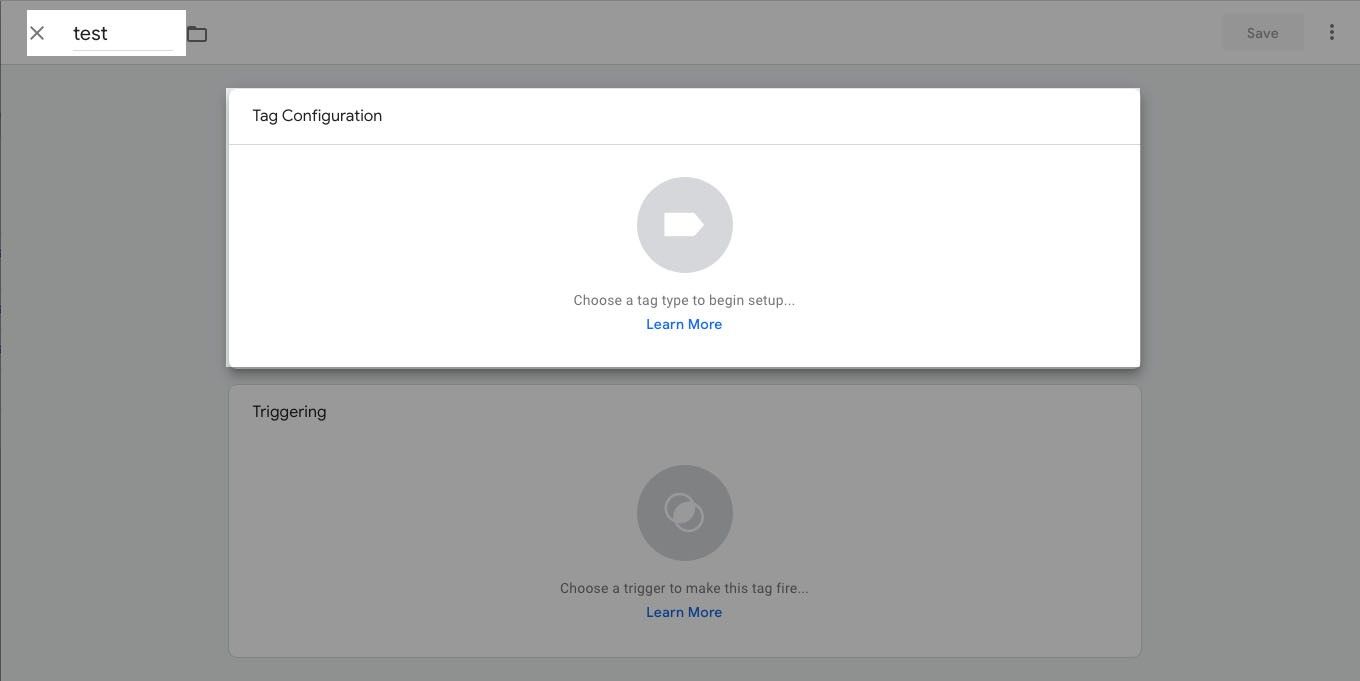Image resolution: width=1360 pixels, height=681 pixels.
Task: Click "Choose a tag type to begin setup" text
Action: click(684, 300)
